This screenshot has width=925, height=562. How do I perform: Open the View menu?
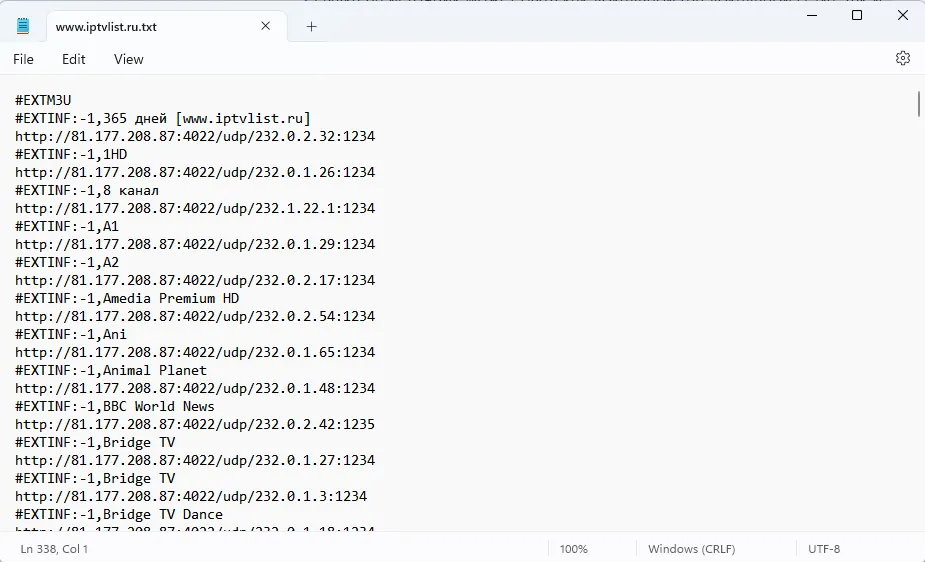click(x=129, y=59)
